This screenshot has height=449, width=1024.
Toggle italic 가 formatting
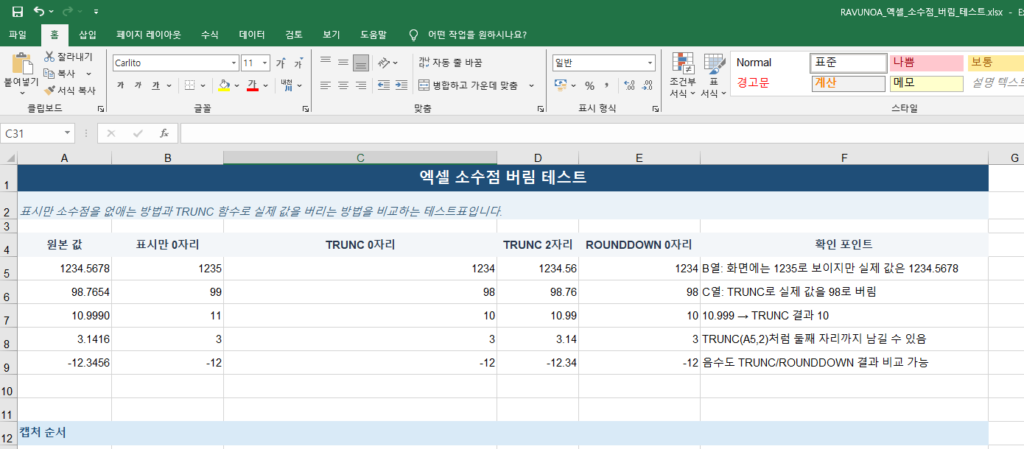pos(138,85)
